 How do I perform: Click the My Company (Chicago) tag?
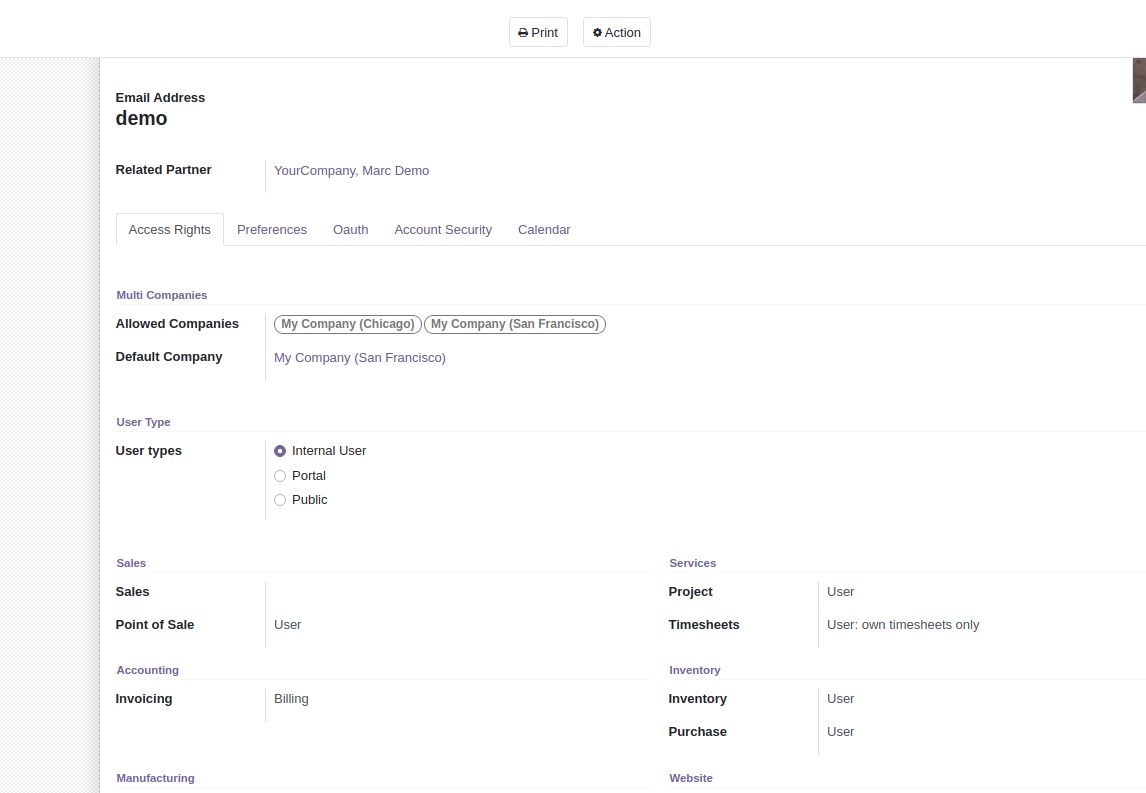pos(348,324)
